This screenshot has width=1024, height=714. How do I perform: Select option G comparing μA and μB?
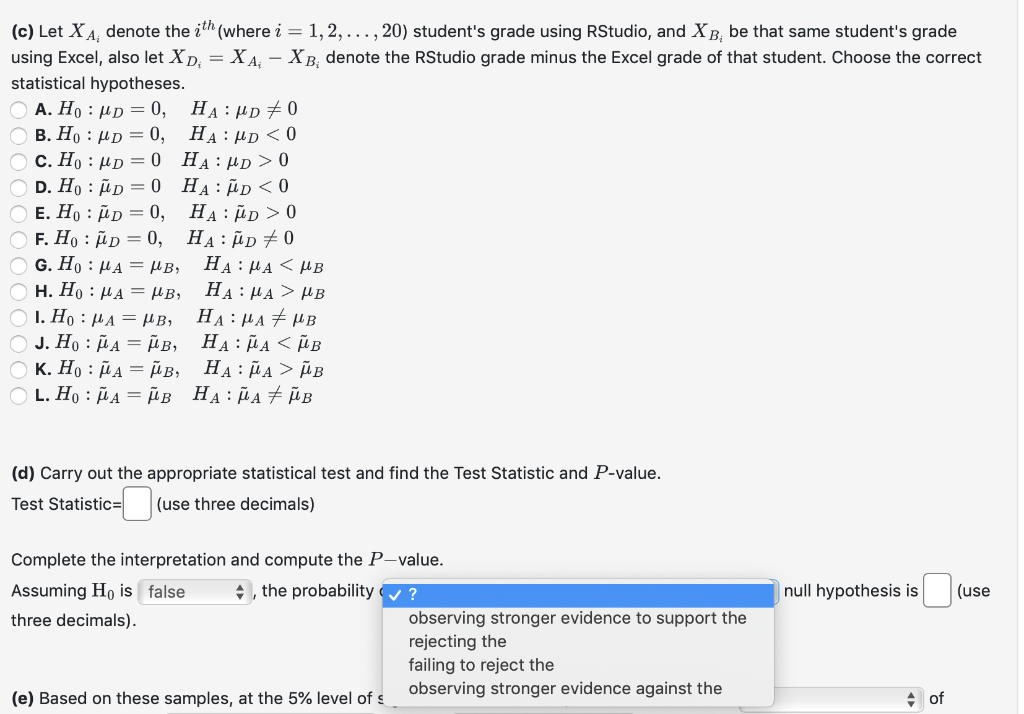click(x=18, y=264)
